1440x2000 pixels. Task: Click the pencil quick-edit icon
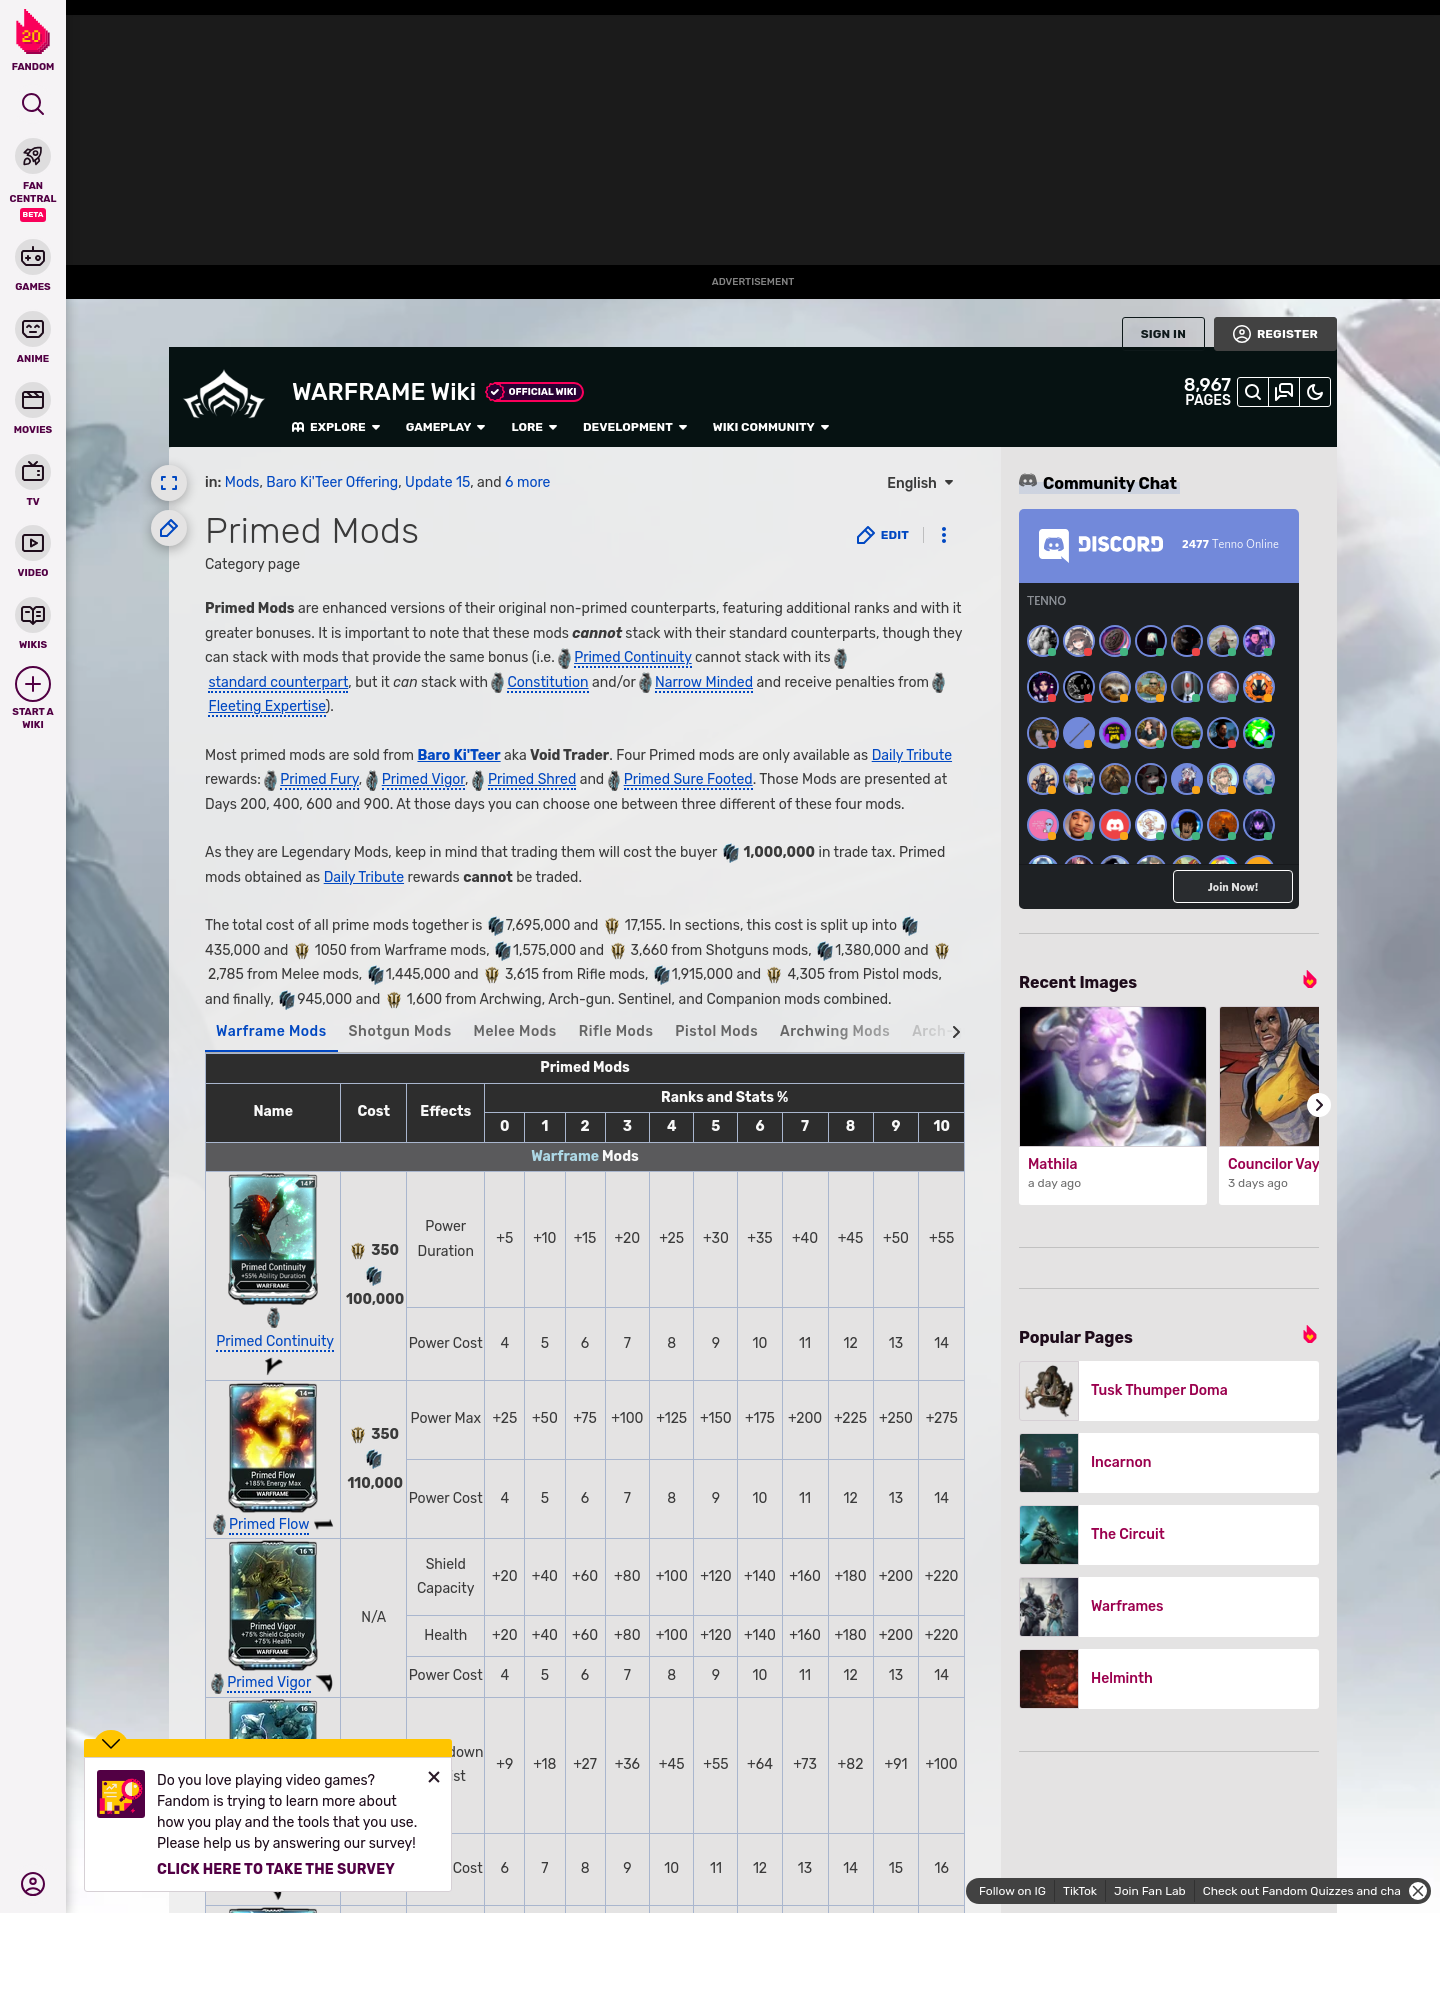coord(169,528)
